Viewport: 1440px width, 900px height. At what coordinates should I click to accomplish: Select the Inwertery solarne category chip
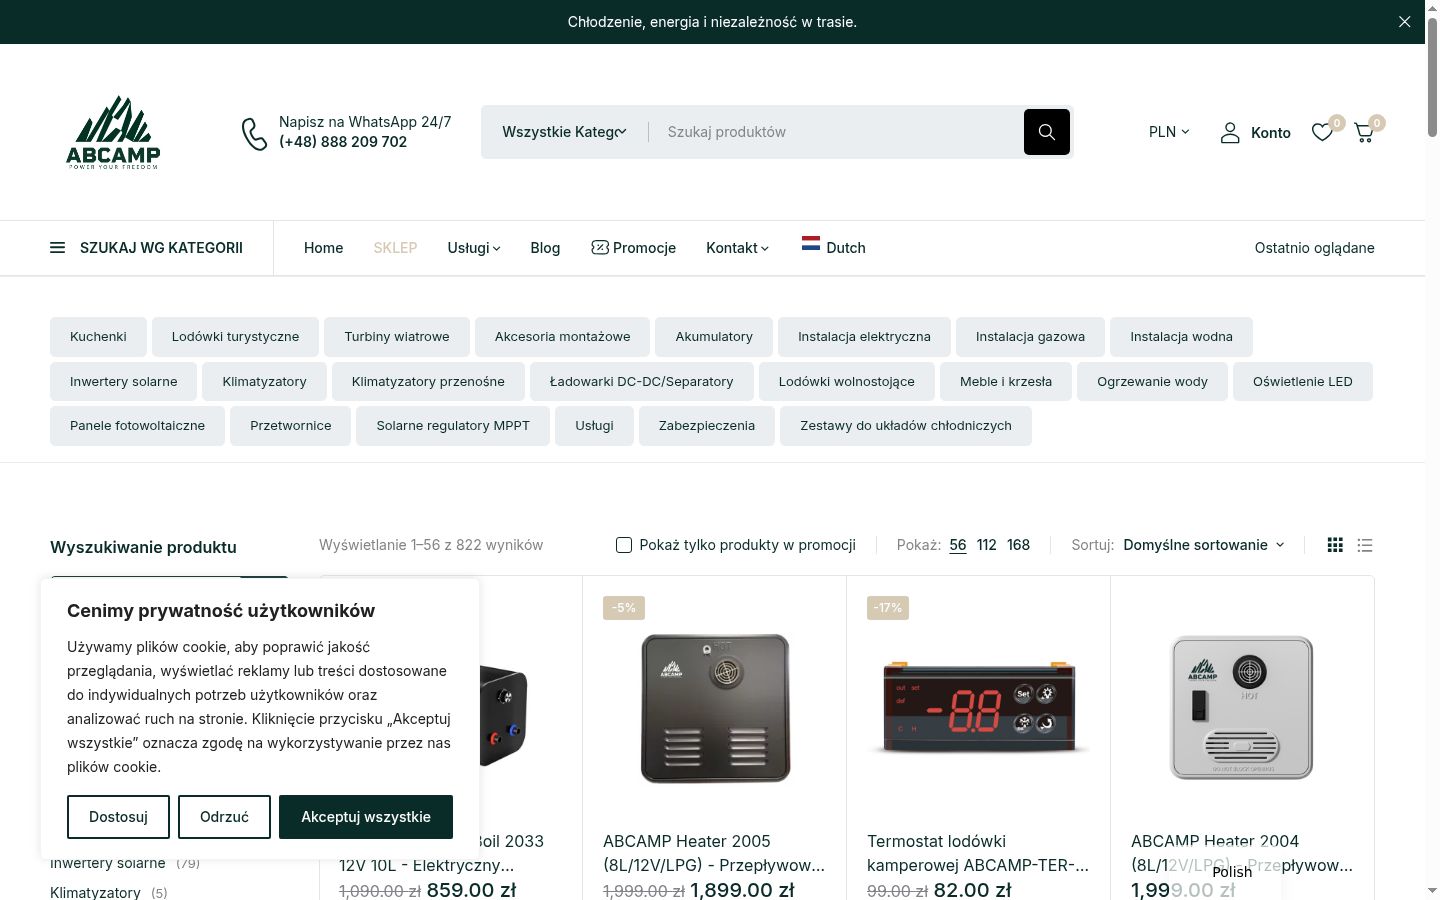click(x=124, y=381)
